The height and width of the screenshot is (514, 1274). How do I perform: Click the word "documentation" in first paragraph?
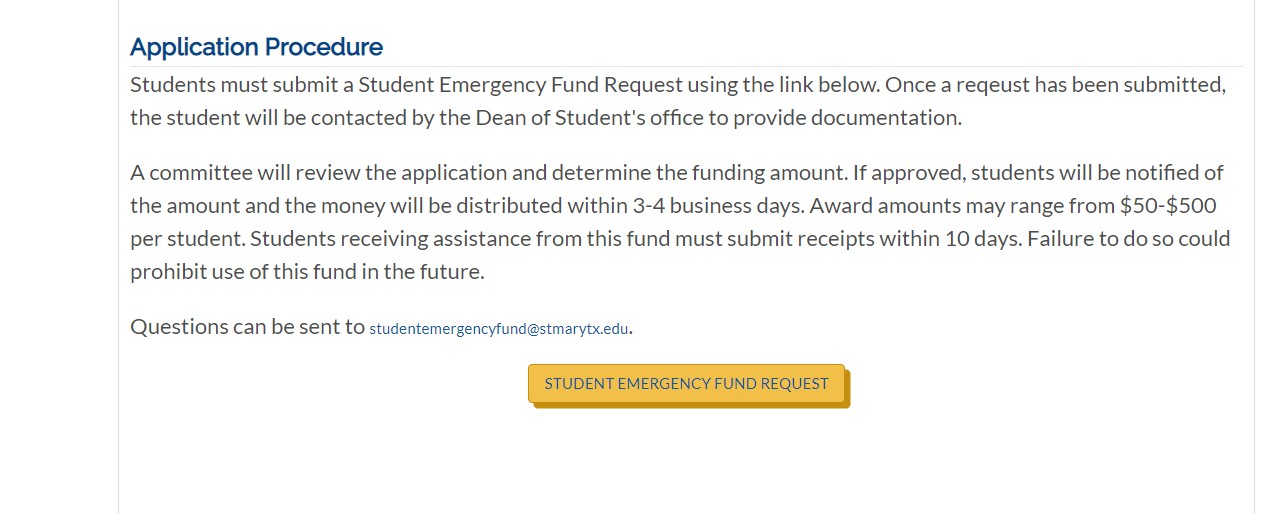coord(885,117)
